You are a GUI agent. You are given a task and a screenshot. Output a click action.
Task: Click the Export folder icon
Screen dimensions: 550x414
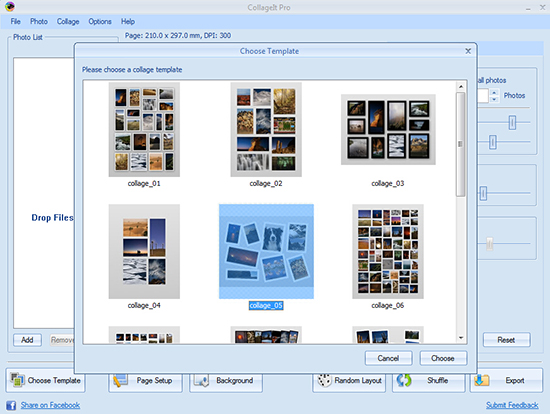[482, 380]
